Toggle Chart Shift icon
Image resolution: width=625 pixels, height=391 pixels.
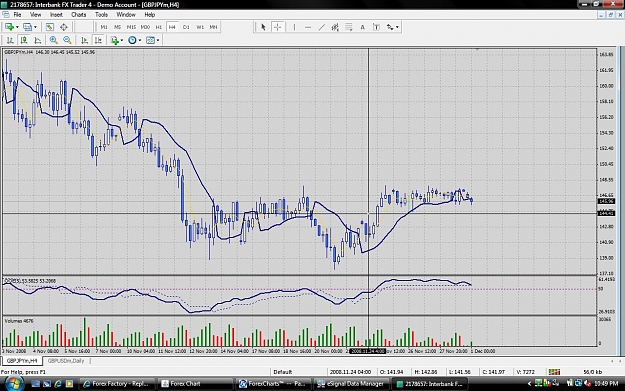tap(98, 40)
